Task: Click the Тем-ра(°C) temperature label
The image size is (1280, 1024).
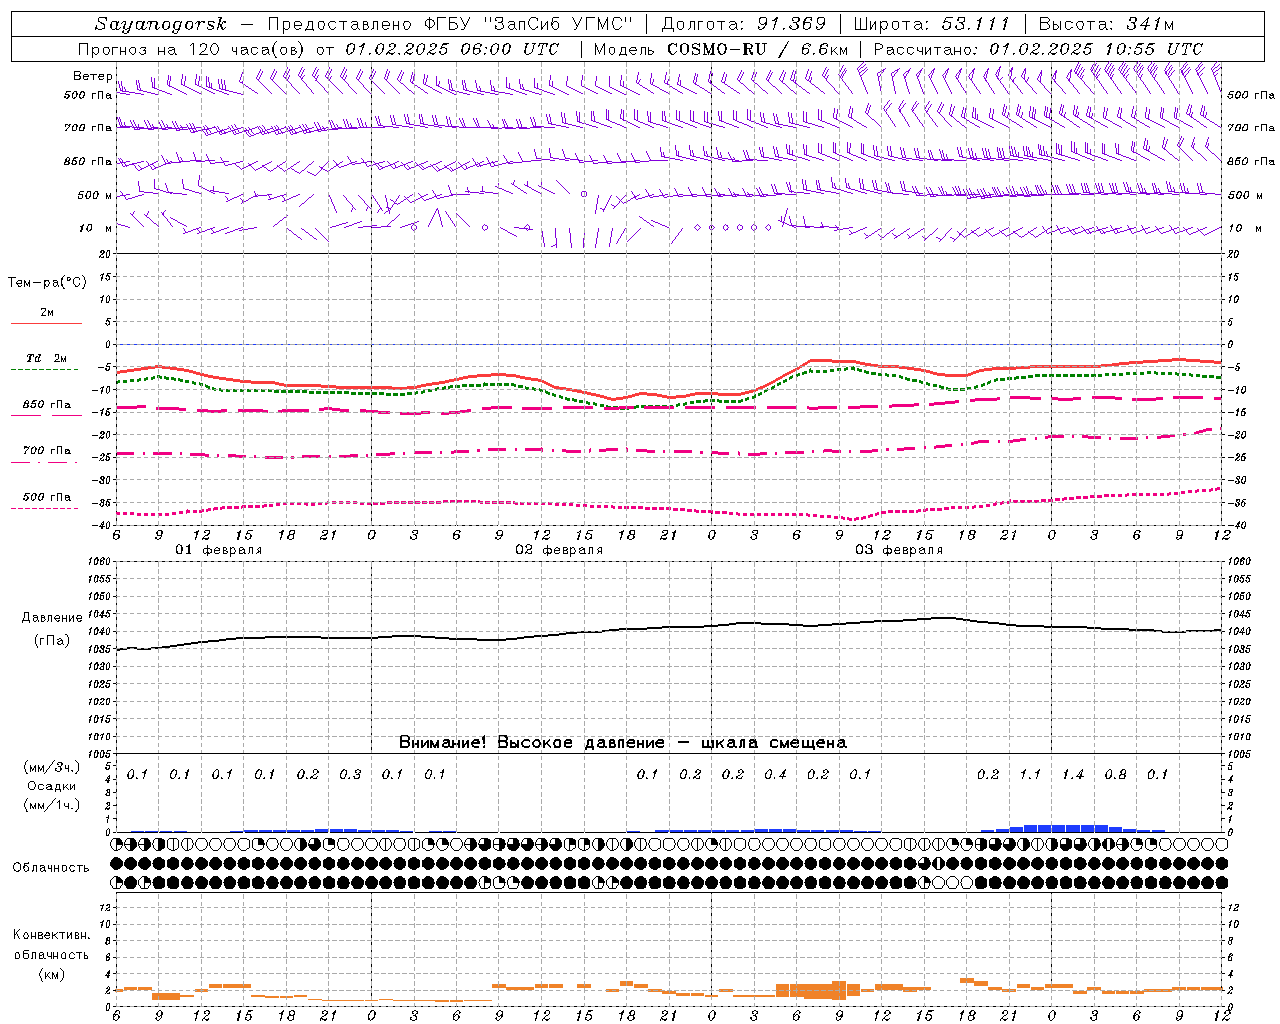Action: click(x=47, y=283)
